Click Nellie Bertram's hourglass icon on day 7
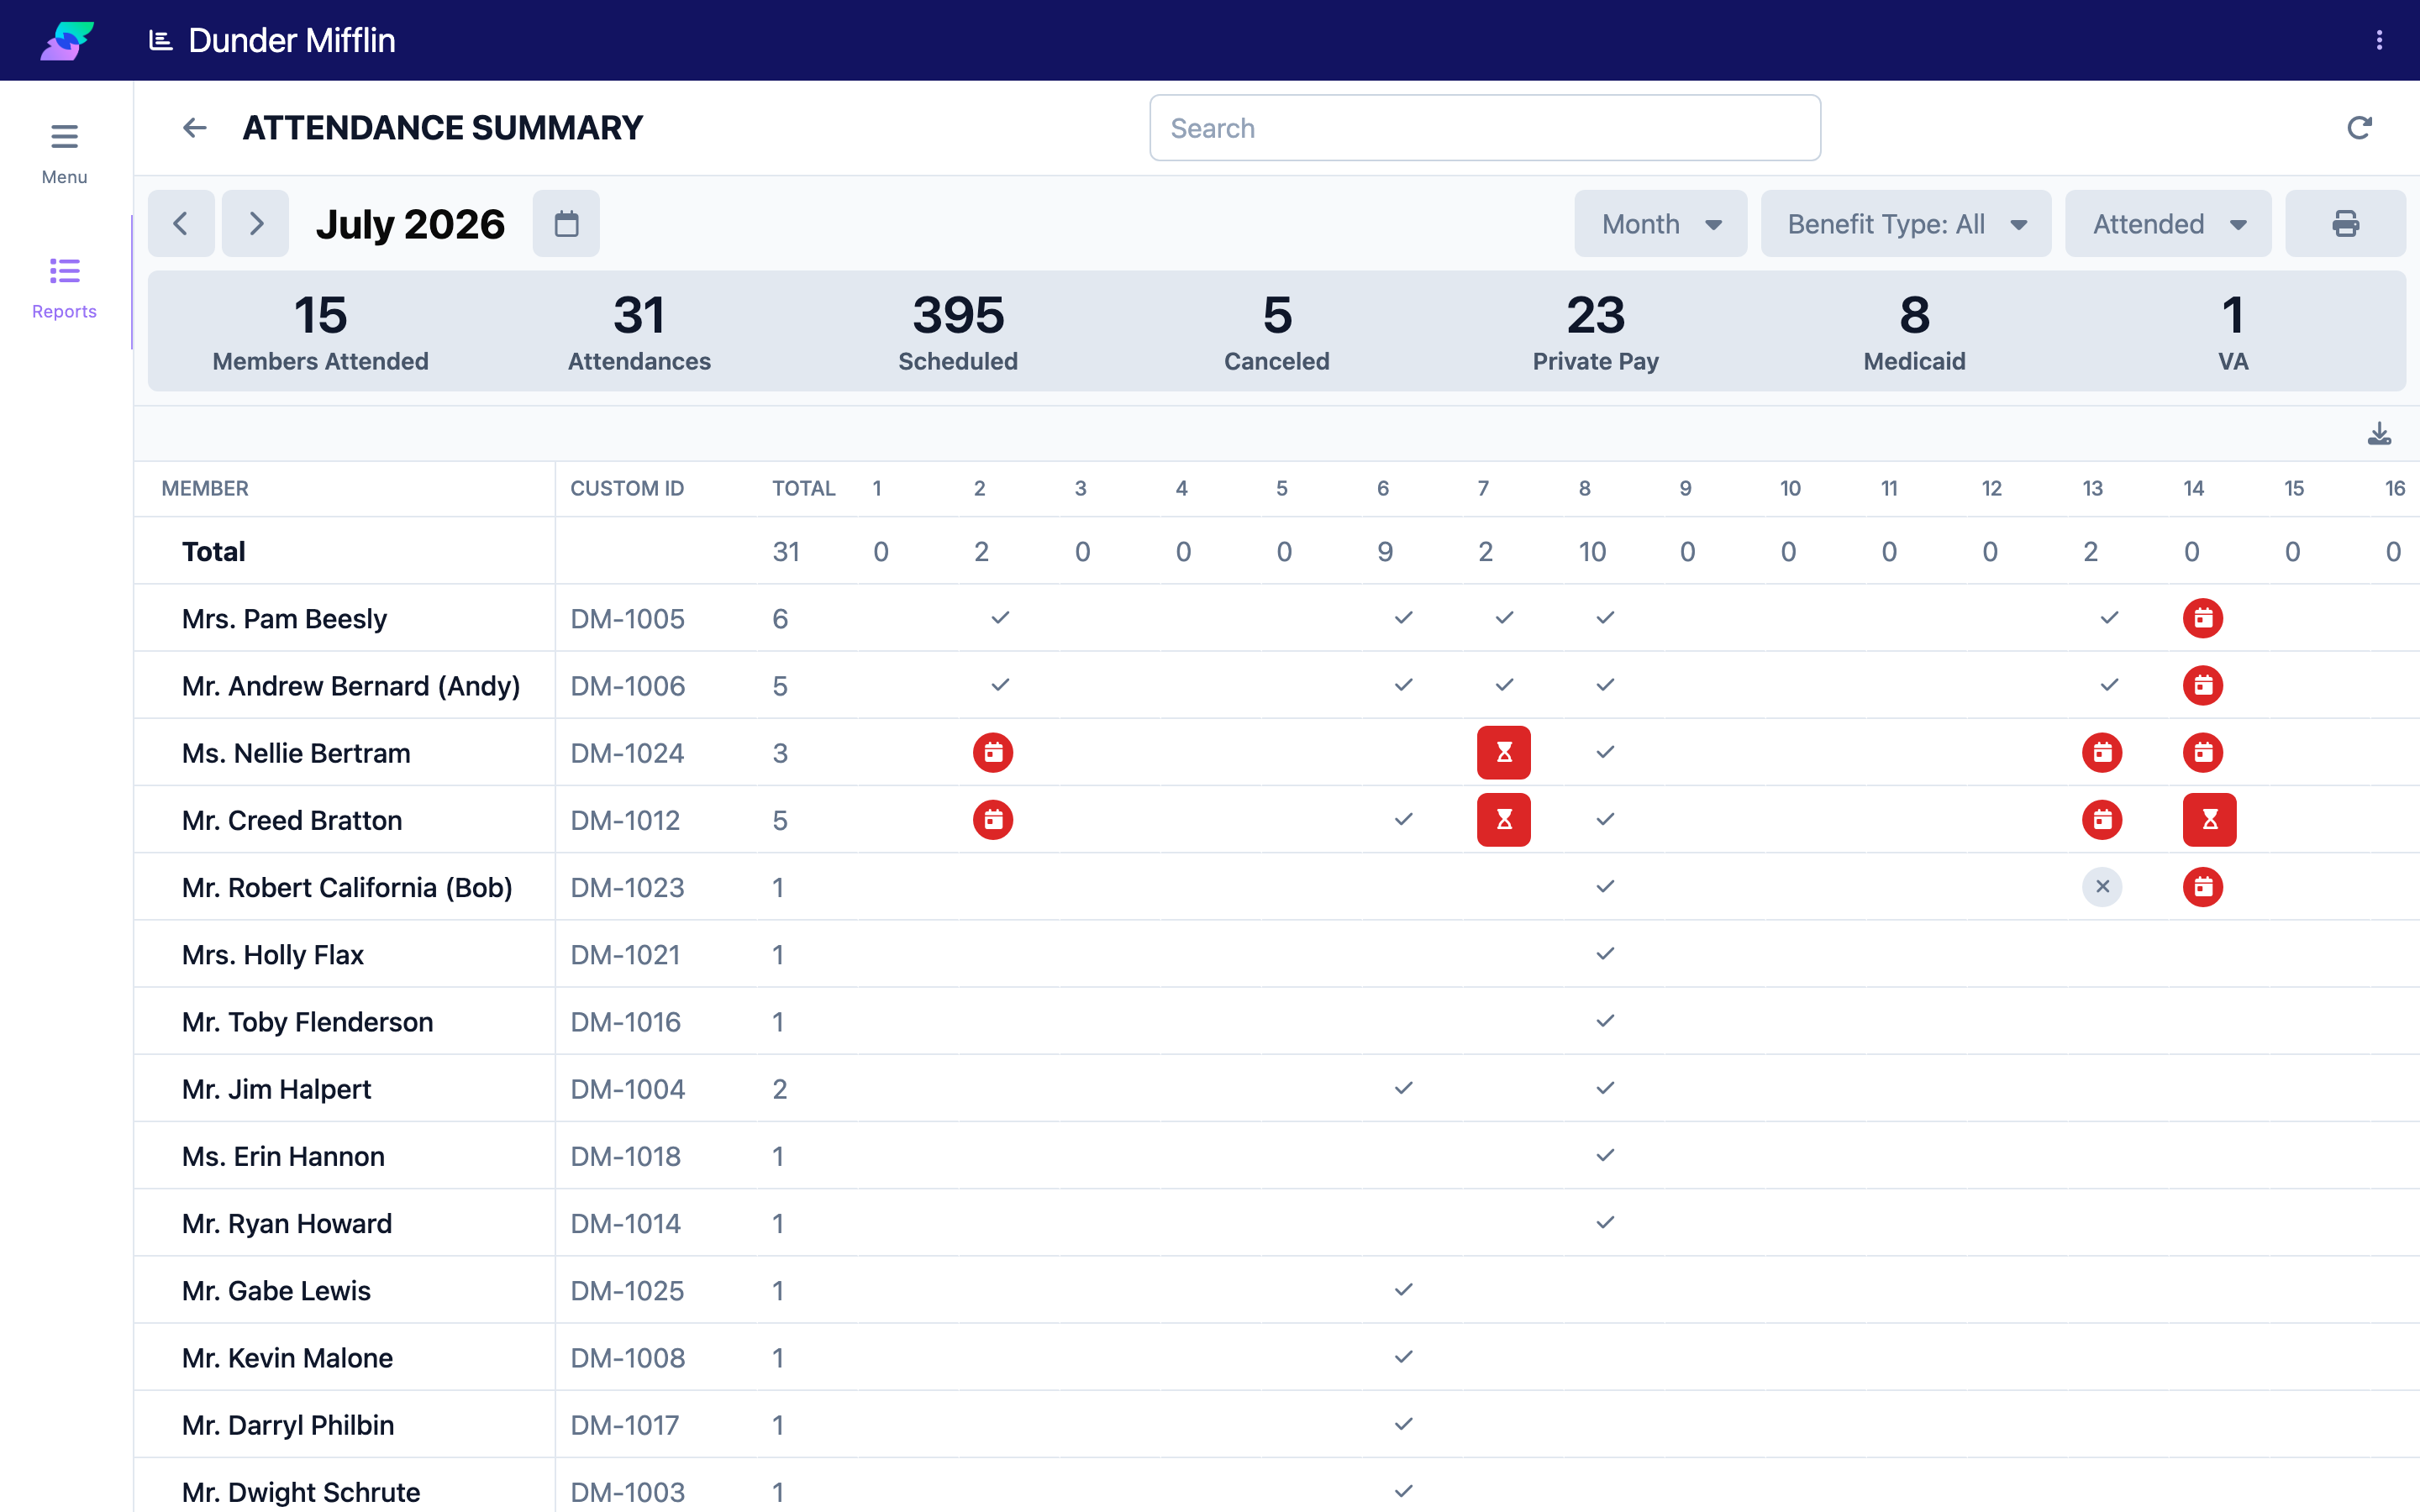 (x=1503, y=752)
